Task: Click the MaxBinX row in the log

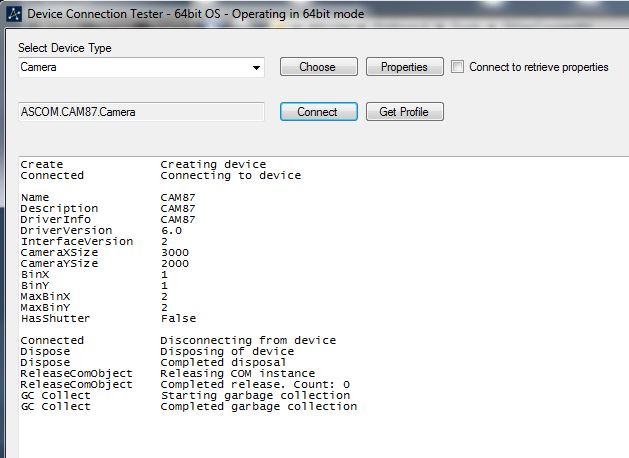Action: (x=94, y=297)
